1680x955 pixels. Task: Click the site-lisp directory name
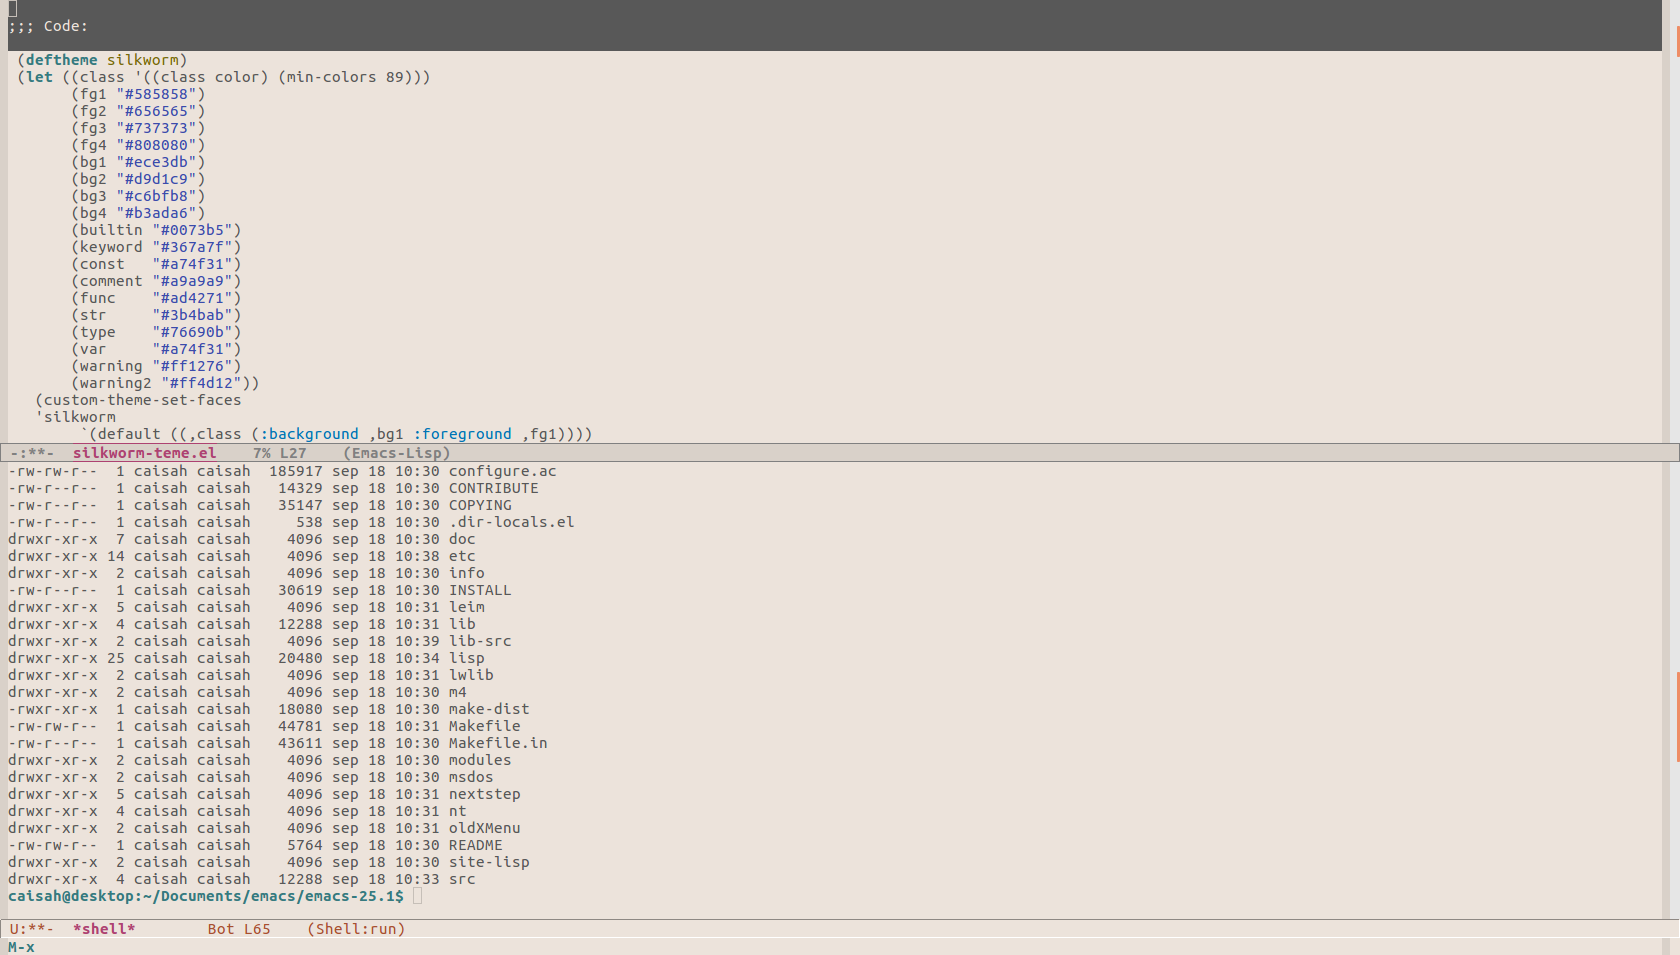489,862
